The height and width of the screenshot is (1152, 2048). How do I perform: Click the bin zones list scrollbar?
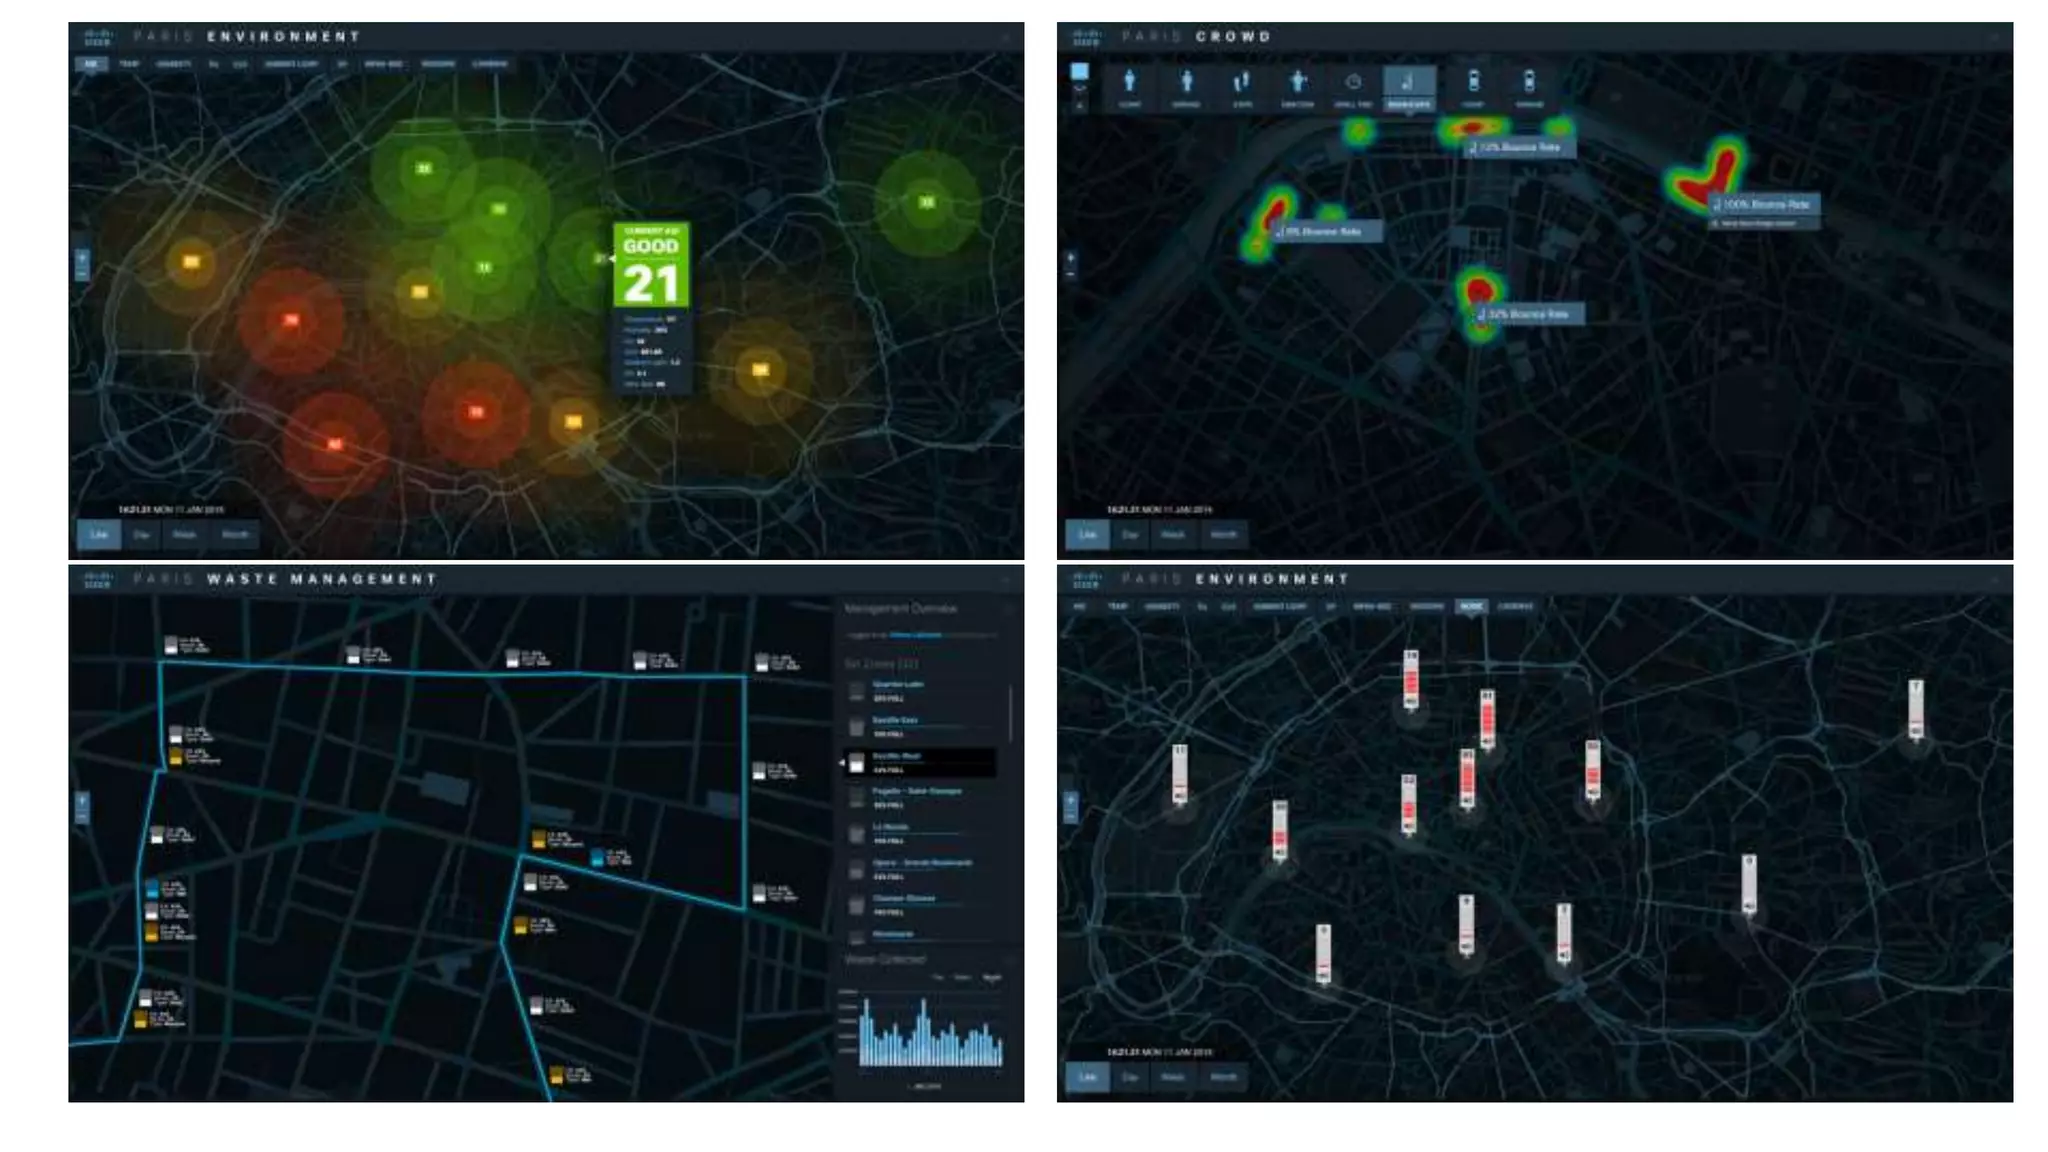pyautogui.click(x=1010, y=712)
